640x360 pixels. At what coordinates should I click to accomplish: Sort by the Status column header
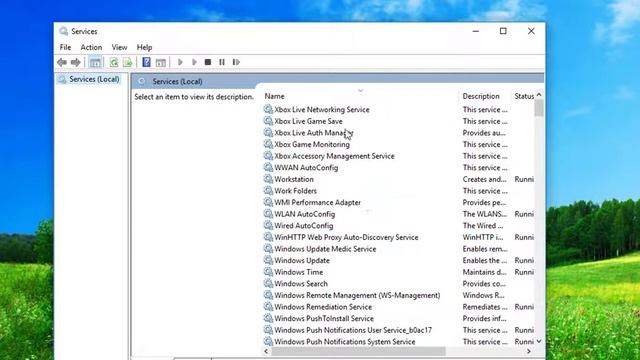(524, 96)
